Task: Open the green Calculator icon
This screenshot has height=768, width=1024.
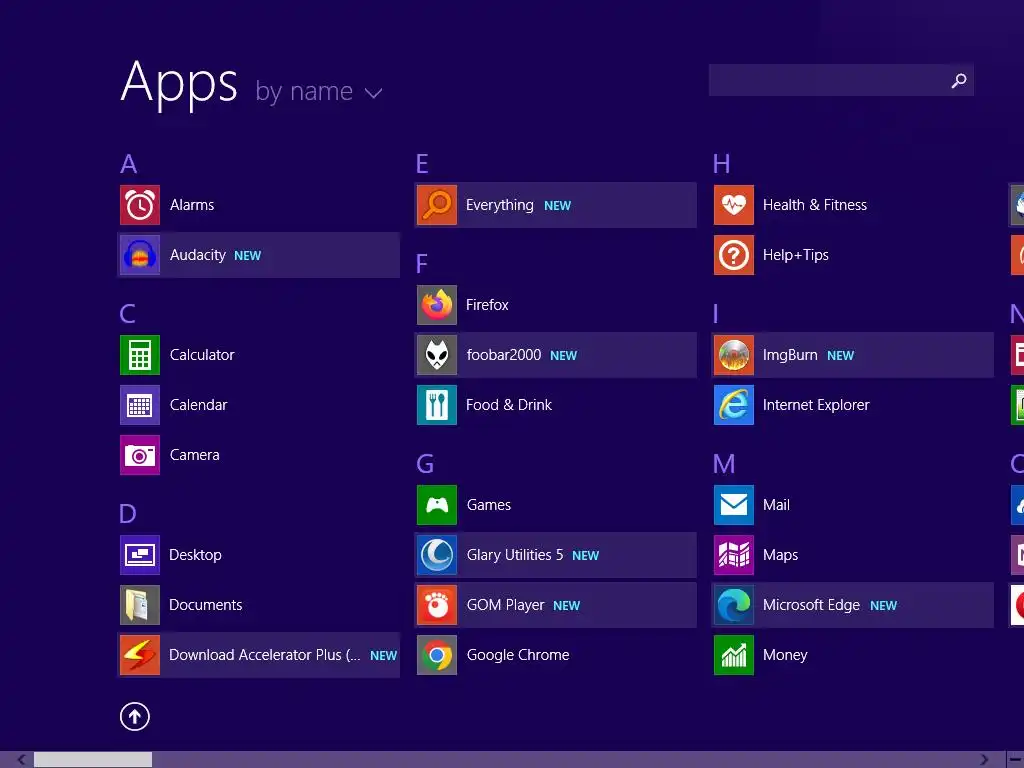Action: point(140,355)
